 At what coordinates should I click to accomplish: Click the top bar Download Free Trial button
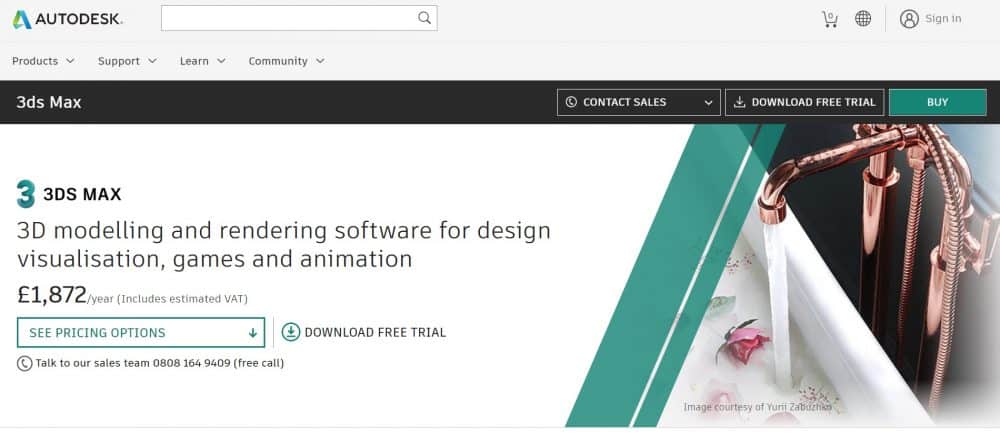click(x=804, y=102)
